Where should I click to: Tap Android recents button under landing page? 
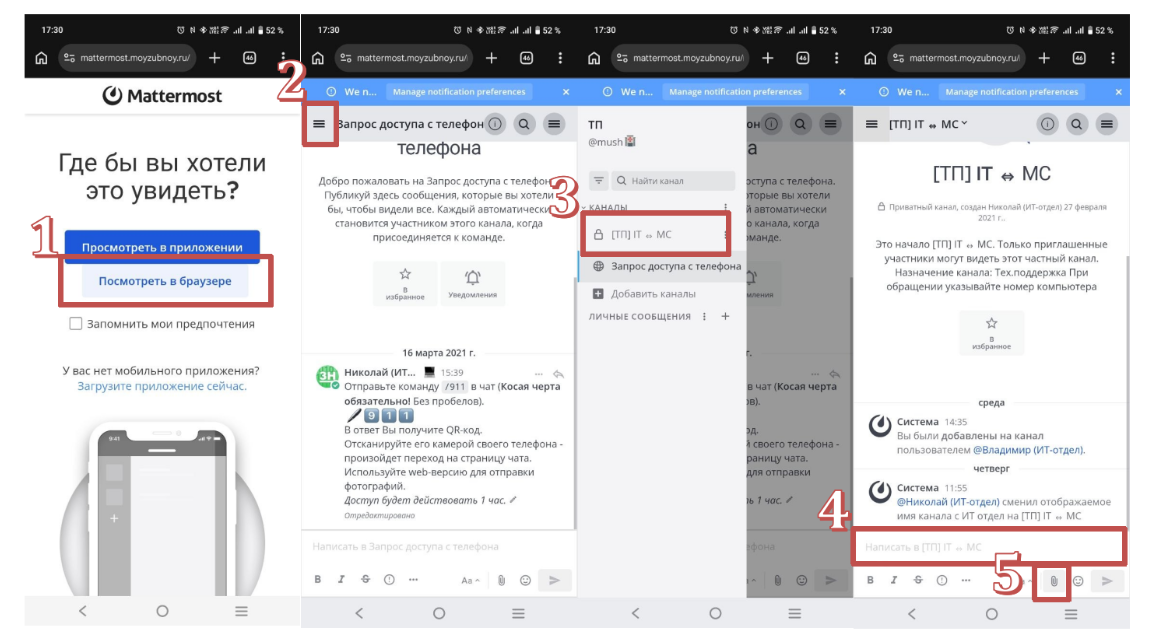241,611
